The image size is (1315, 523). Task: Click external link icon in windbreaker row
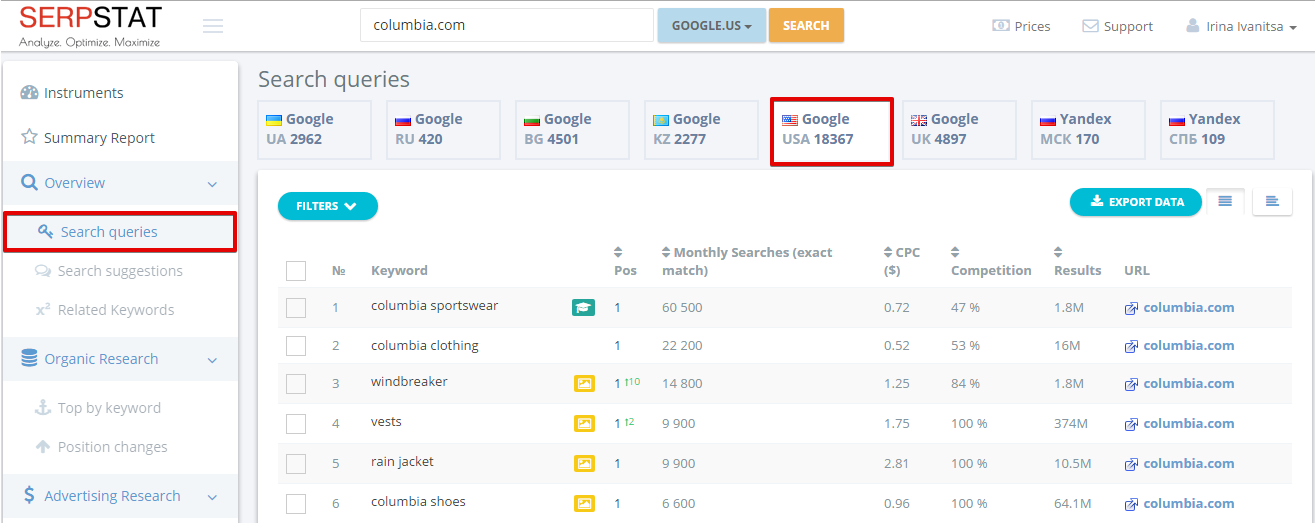point(1131,384)
